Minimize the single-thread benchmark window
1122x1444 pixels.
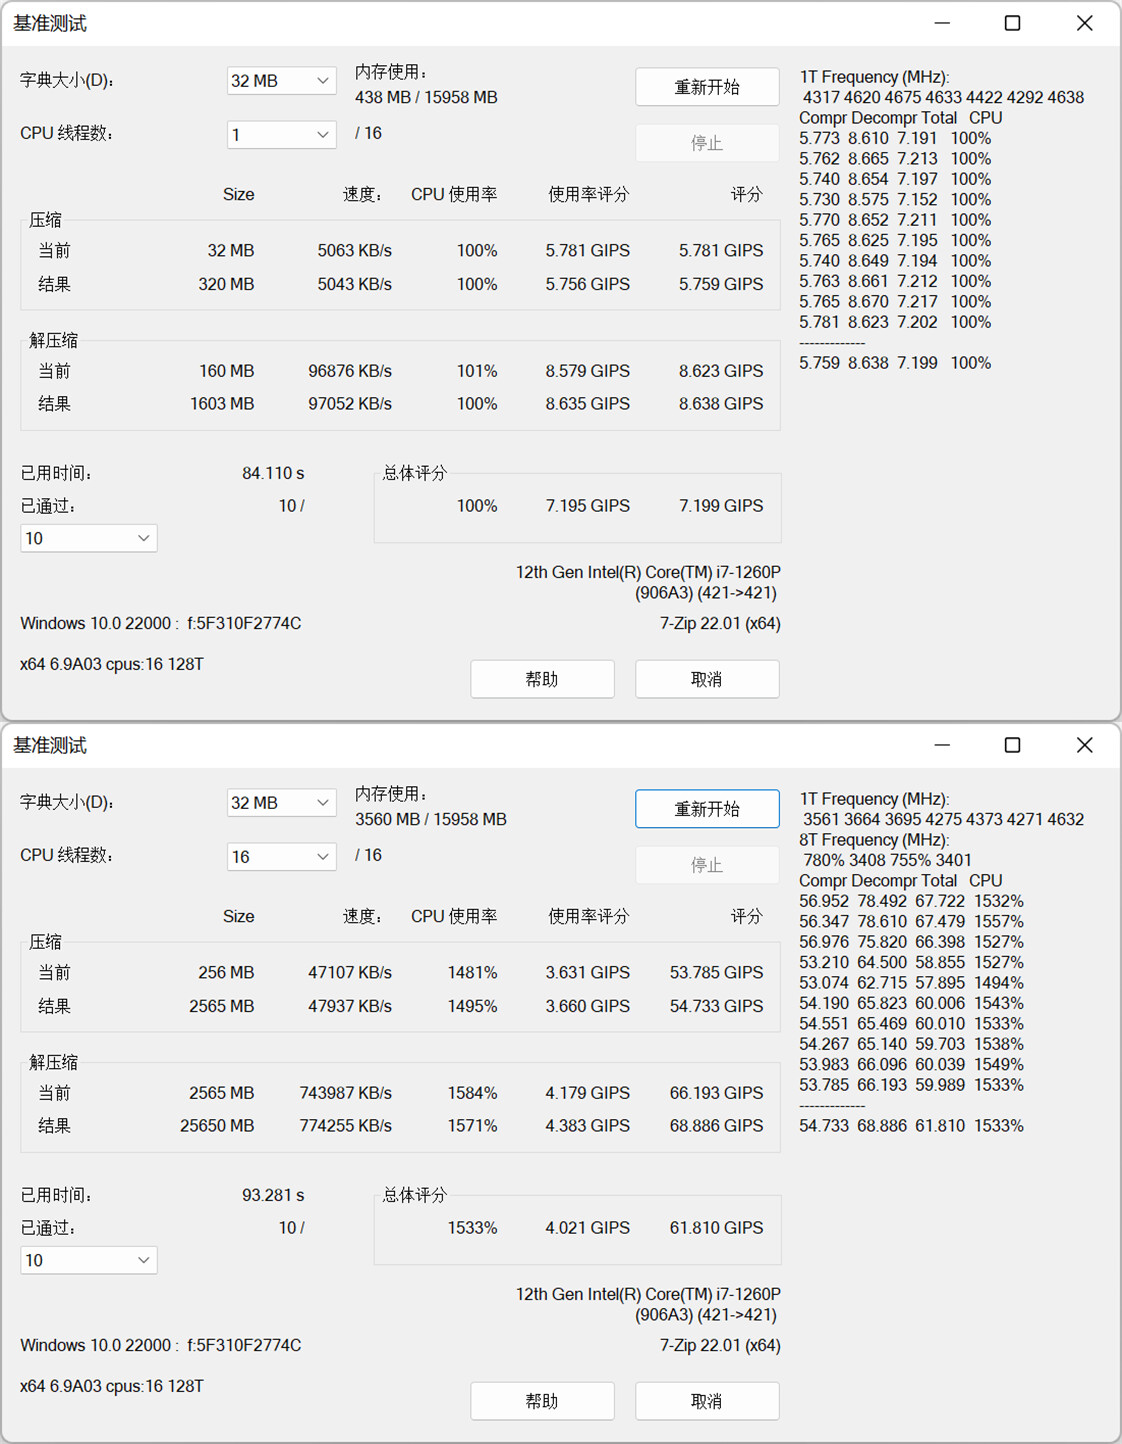coord(942,23)
